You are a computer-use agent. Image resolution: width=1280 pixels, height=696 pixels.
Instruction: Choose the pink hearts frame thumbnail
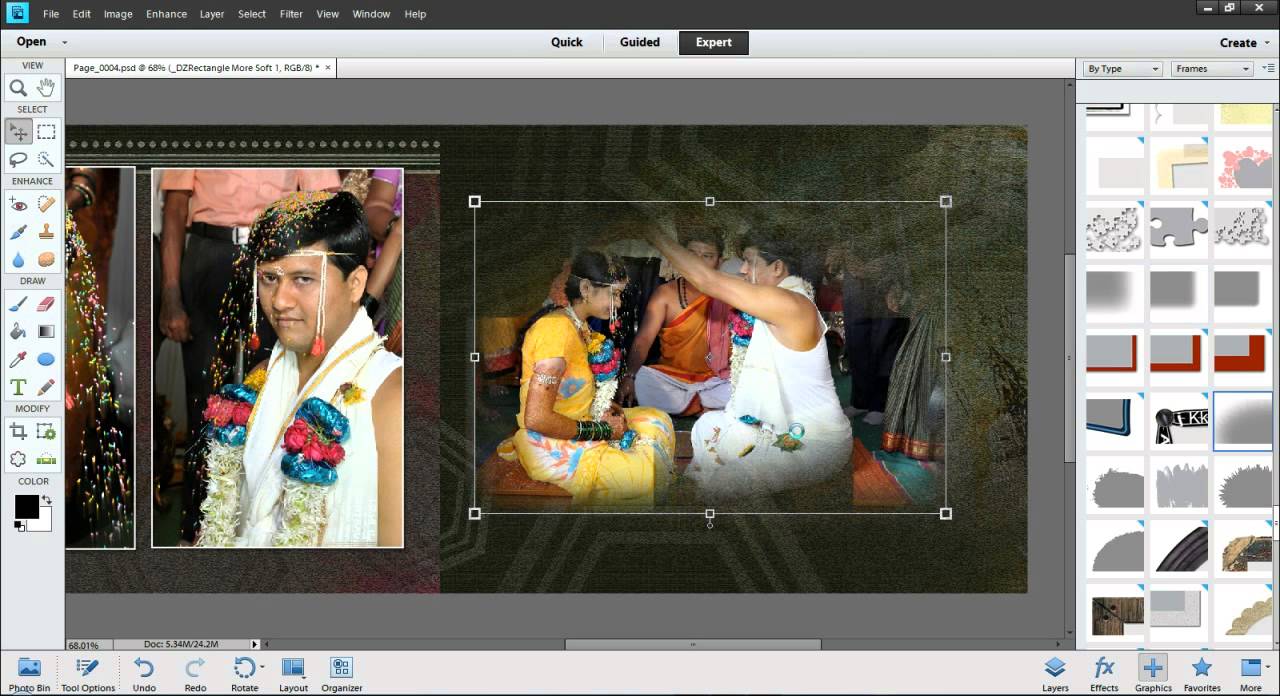(1243, 165)
